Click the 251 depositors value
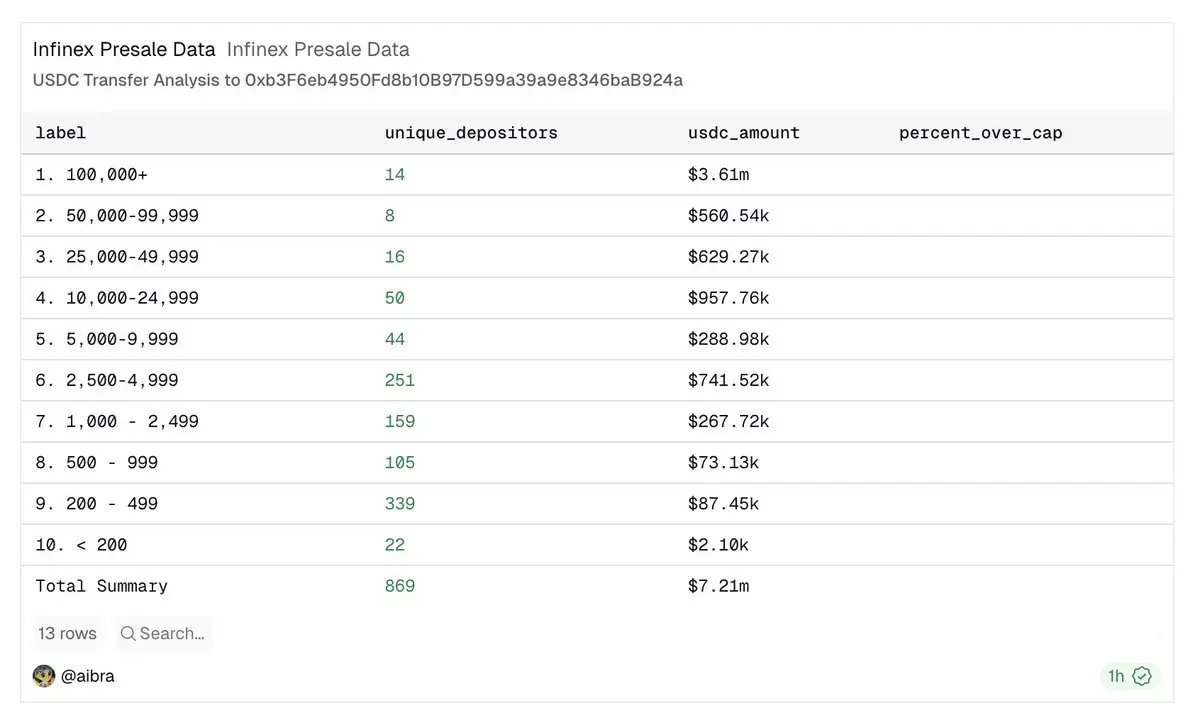Image resolution: width=1200 pixels, height=725 pixels. pyautogui.click(x=400, y=380)
